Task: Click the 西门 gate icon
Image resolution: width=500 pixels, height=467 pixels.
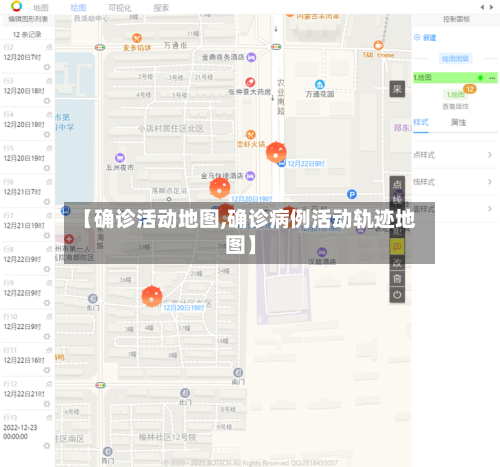Action: pyautogui.click(x=107, y=452)
